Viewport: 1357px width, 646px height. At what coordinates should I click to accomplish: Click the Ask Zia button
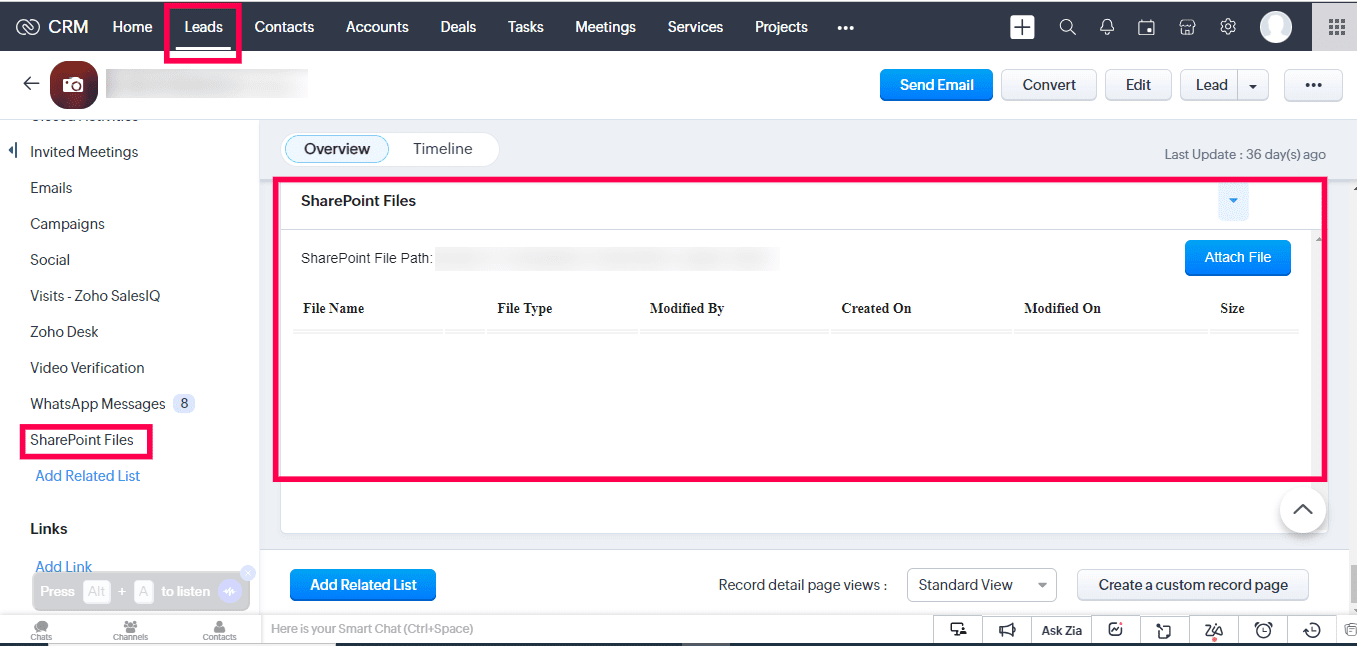[1062, 630]
